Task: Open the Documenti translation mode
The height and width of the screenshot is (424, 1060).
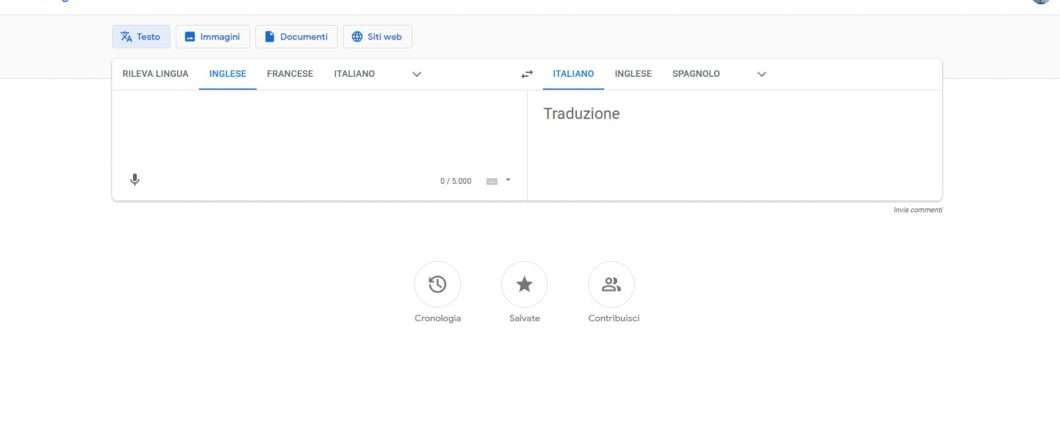Action: [x=296, y=37]
